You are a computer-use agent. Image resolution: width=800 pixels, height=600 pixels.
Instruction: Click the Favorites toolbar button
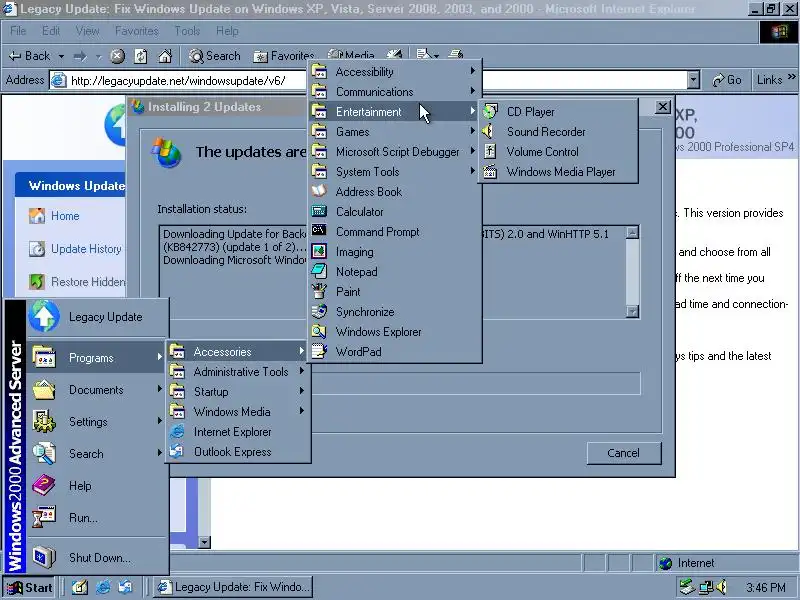(284, 56)
